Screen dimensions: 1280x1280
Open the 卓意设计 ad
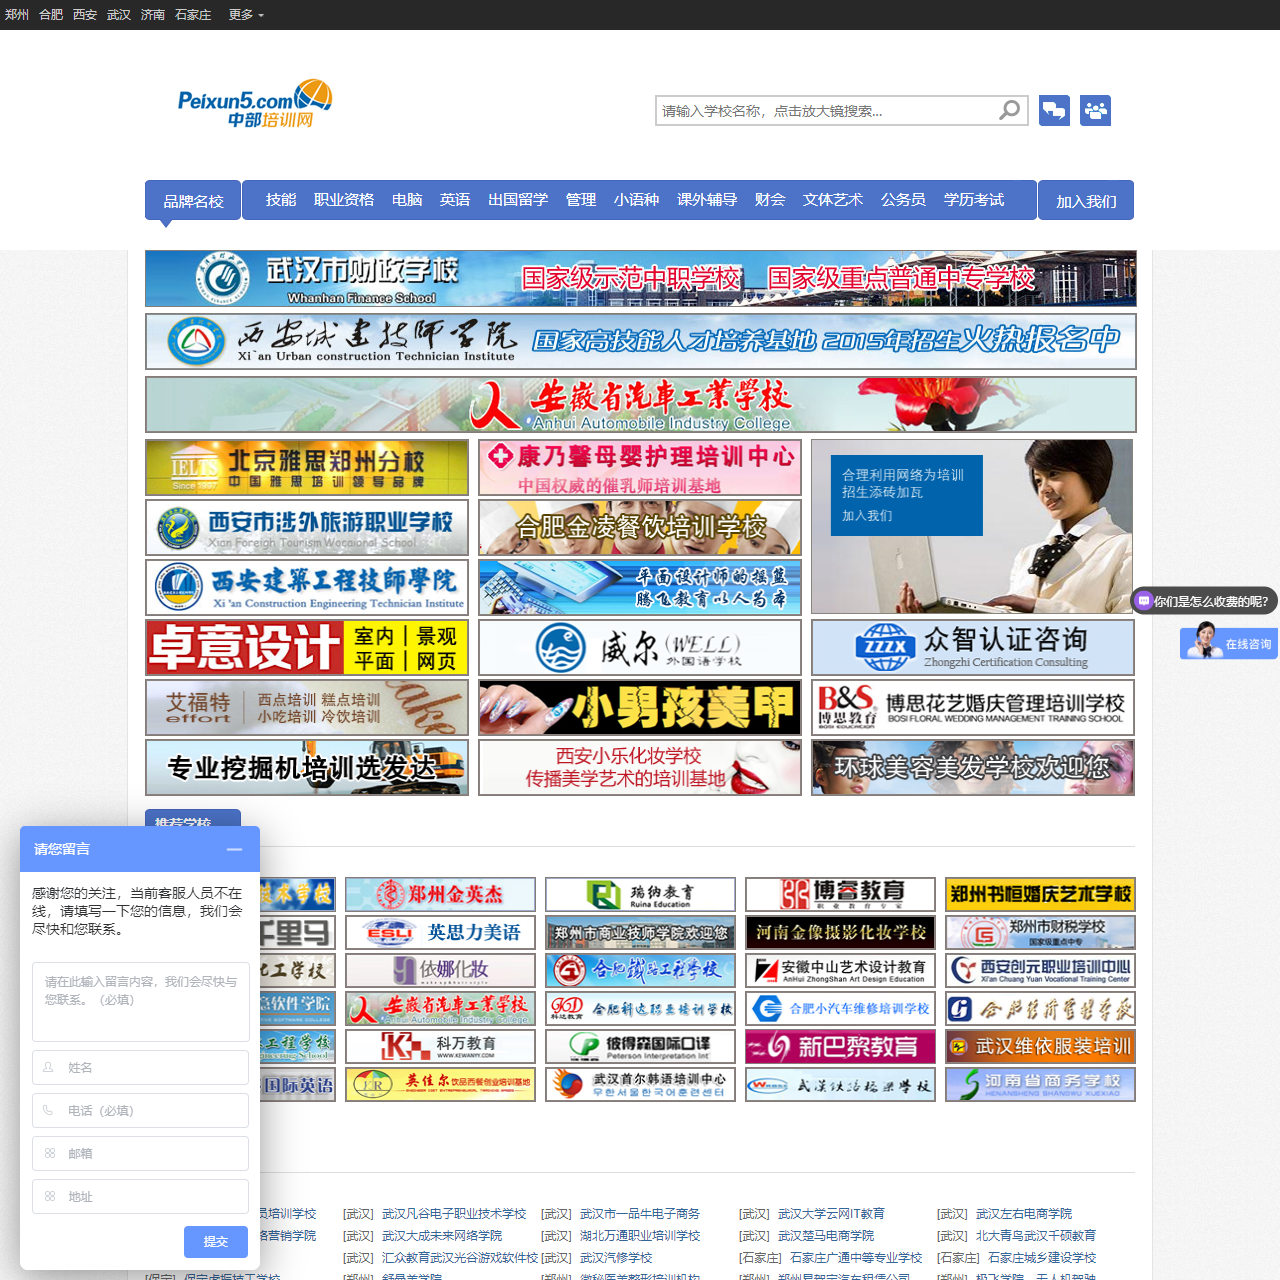(x=307, y=647)
